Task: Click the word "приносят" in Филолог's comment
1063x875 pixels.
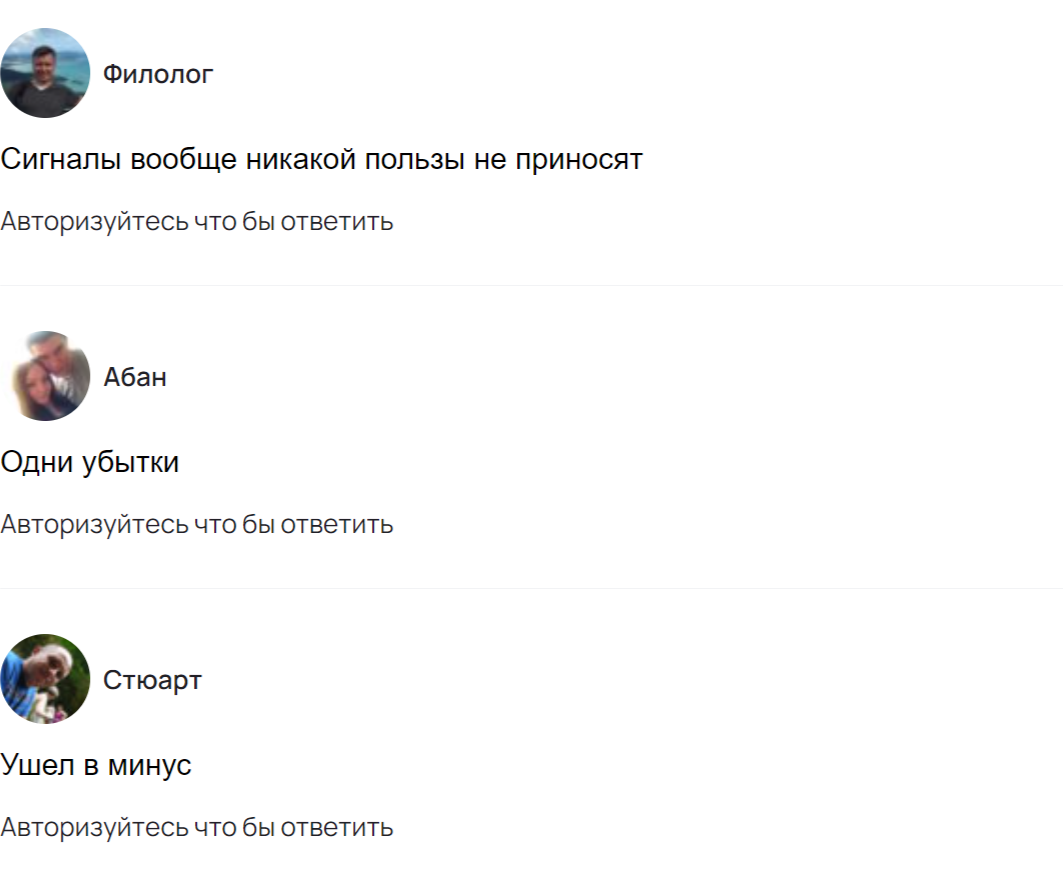Action: [578, 160]
